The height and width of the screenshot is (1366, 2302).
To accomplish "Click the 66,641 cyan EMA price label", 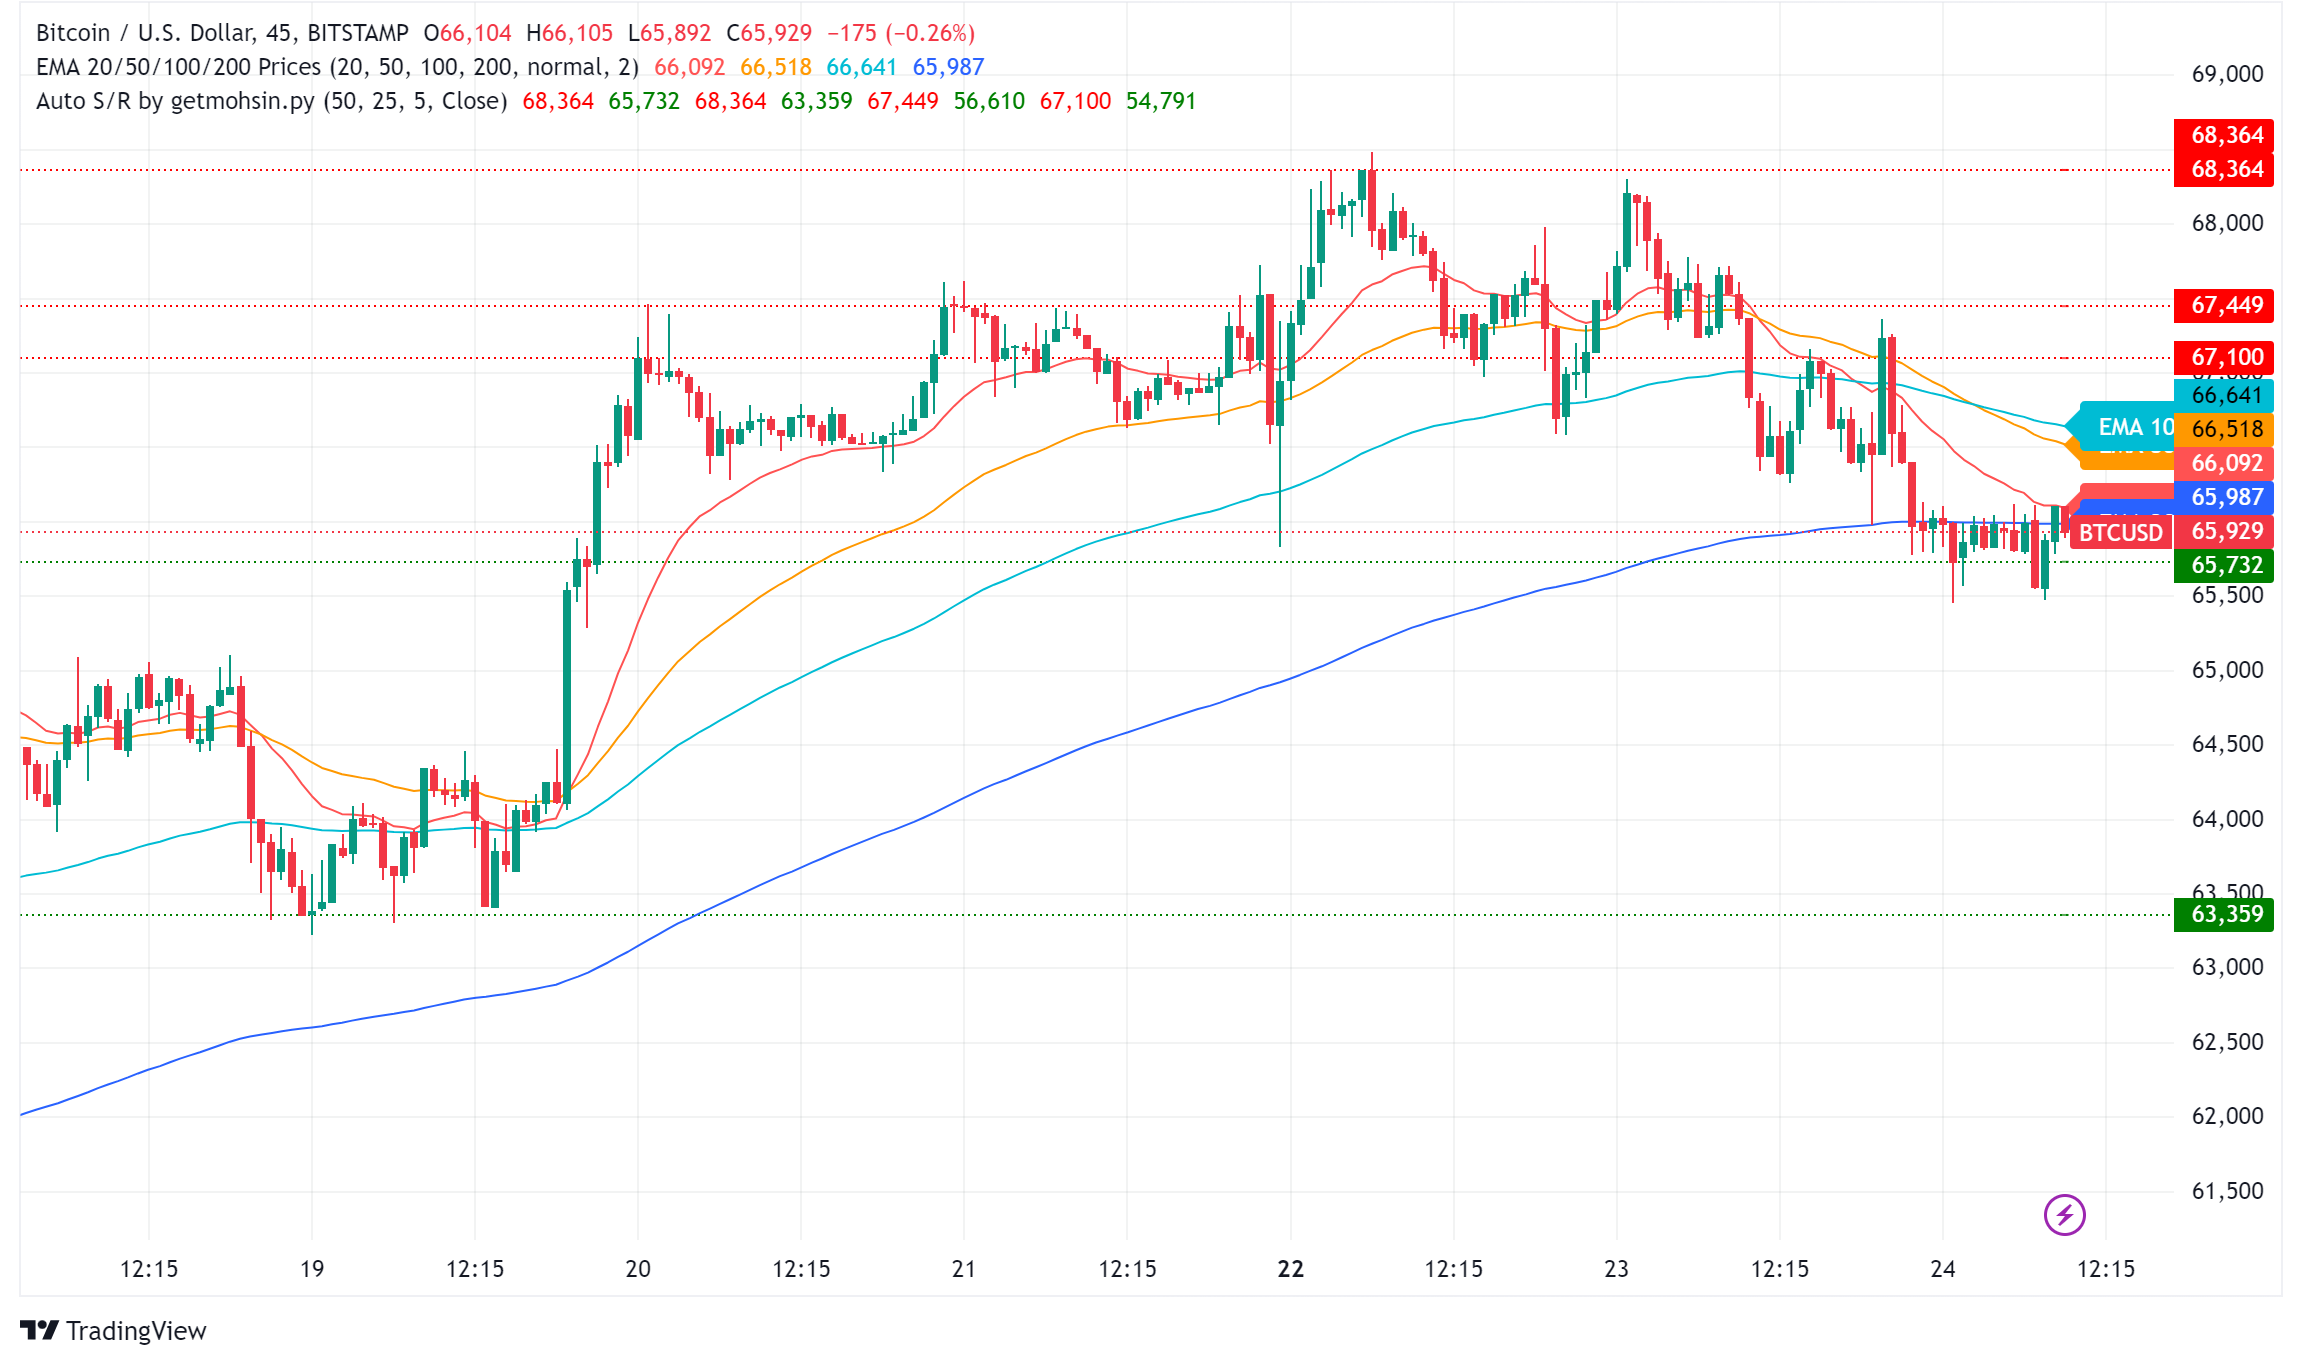I will [2224, 395].
